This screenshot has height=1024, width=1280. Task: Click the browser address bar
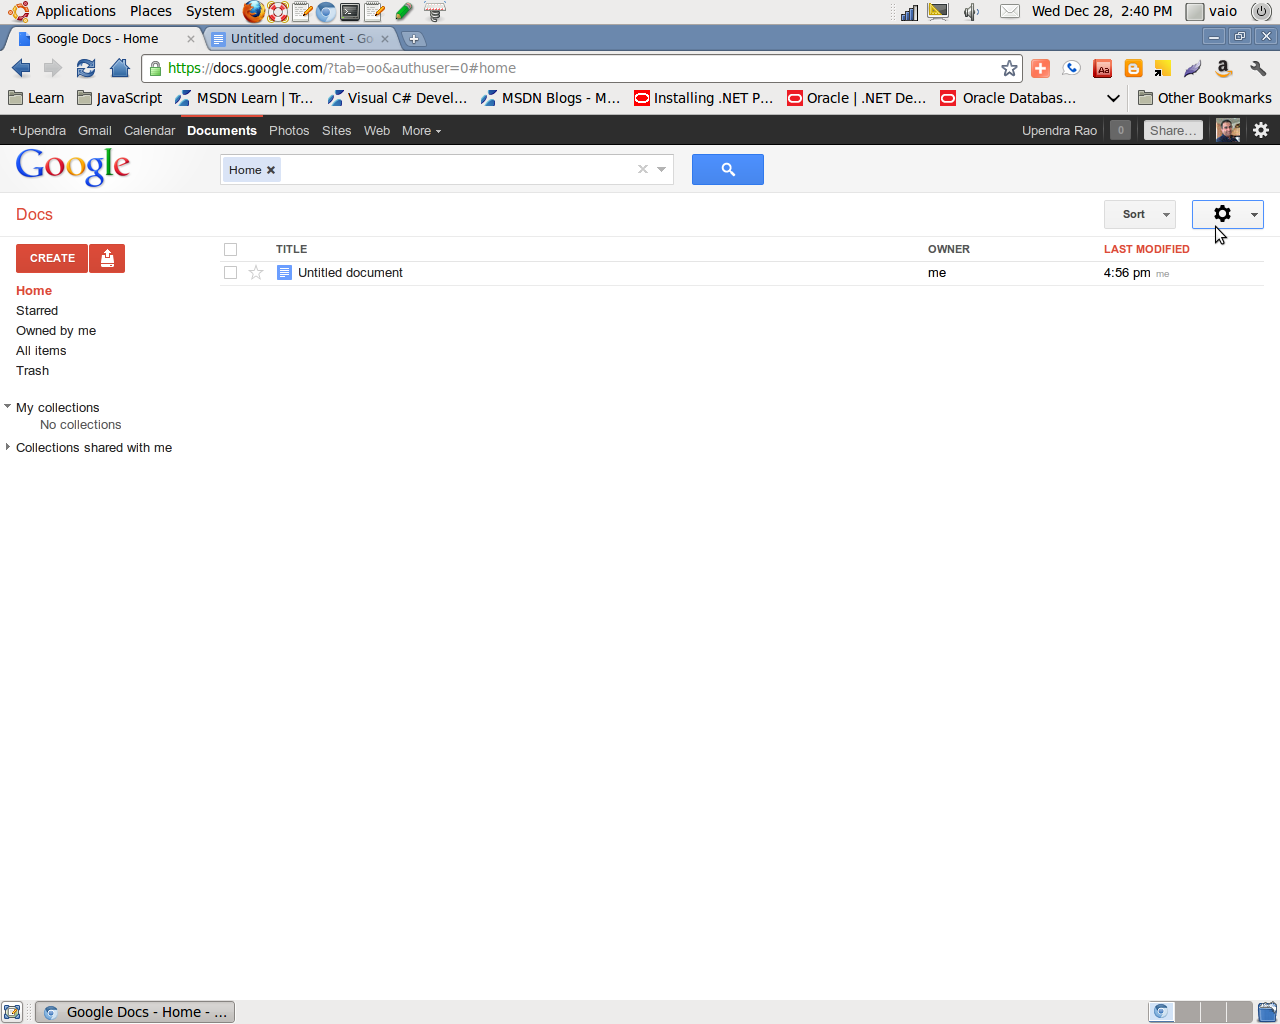pos(580,68)
